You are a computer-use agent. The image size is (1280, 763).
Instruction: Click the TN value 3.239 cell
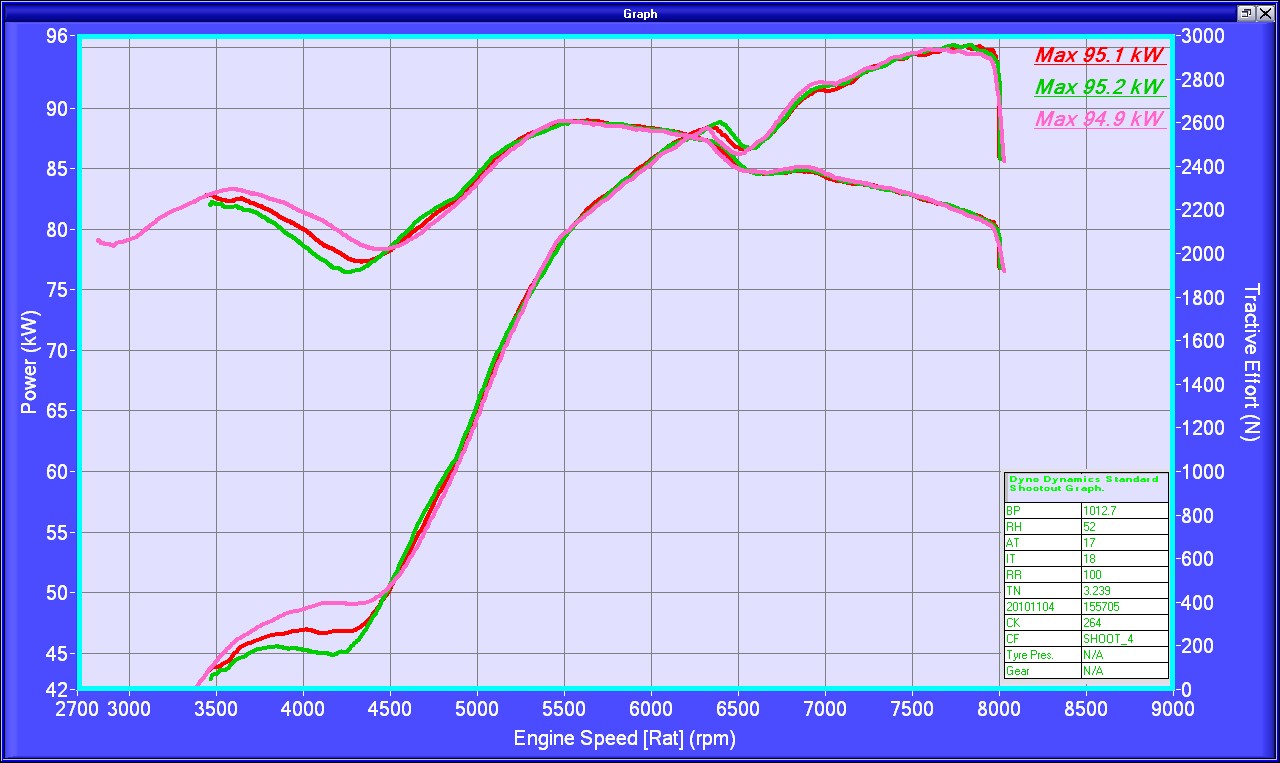coord(1124,590)
